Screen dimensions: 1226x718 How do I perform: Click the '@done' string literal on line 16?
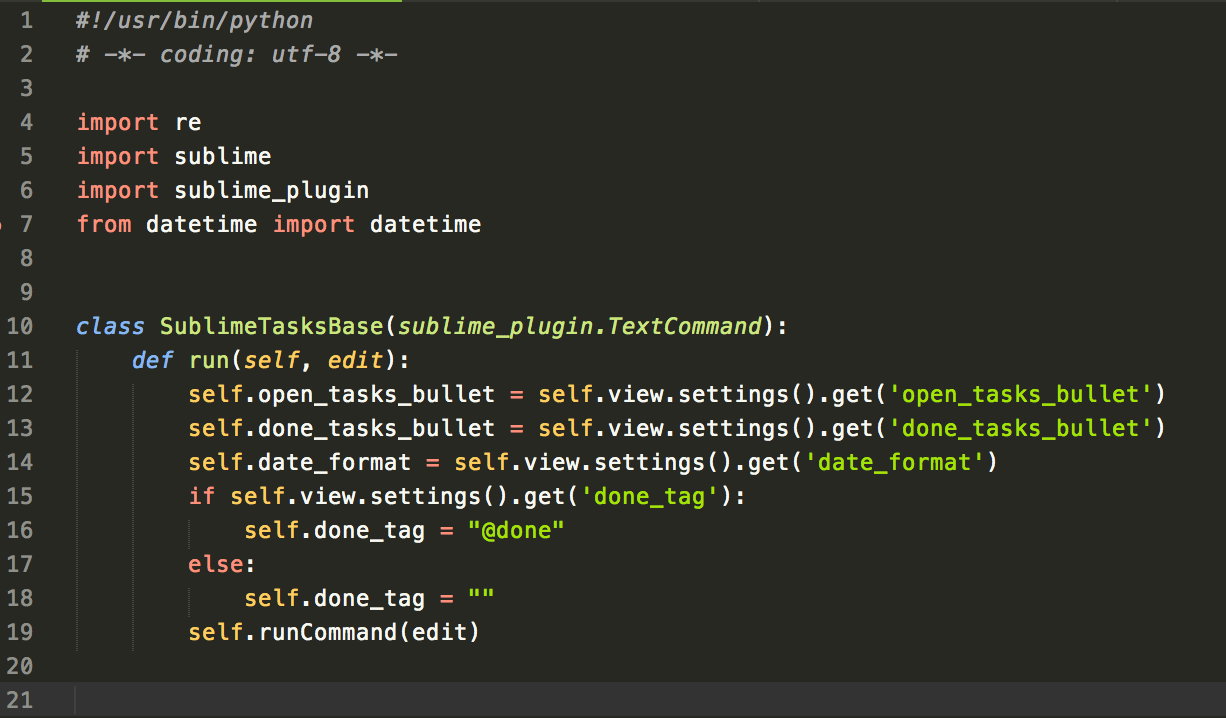515,530
